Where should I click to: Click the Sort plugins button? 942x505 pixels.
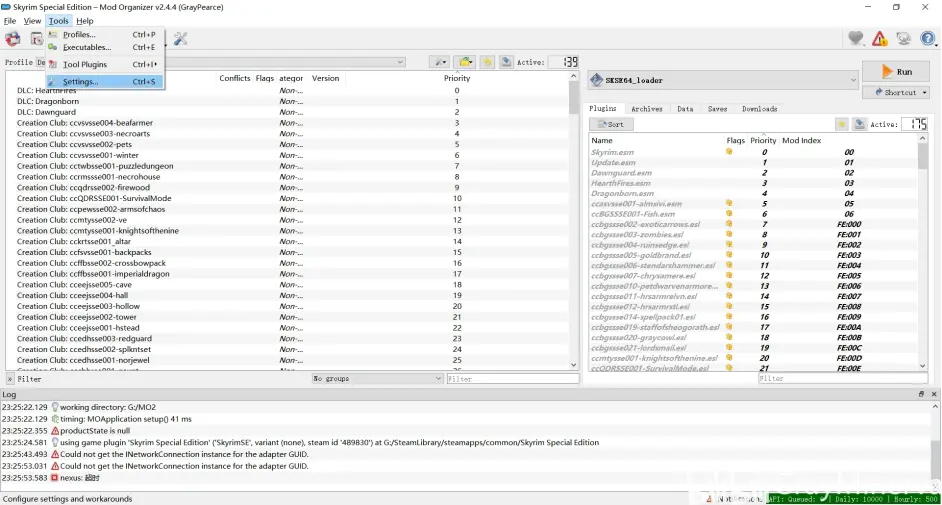611,124
